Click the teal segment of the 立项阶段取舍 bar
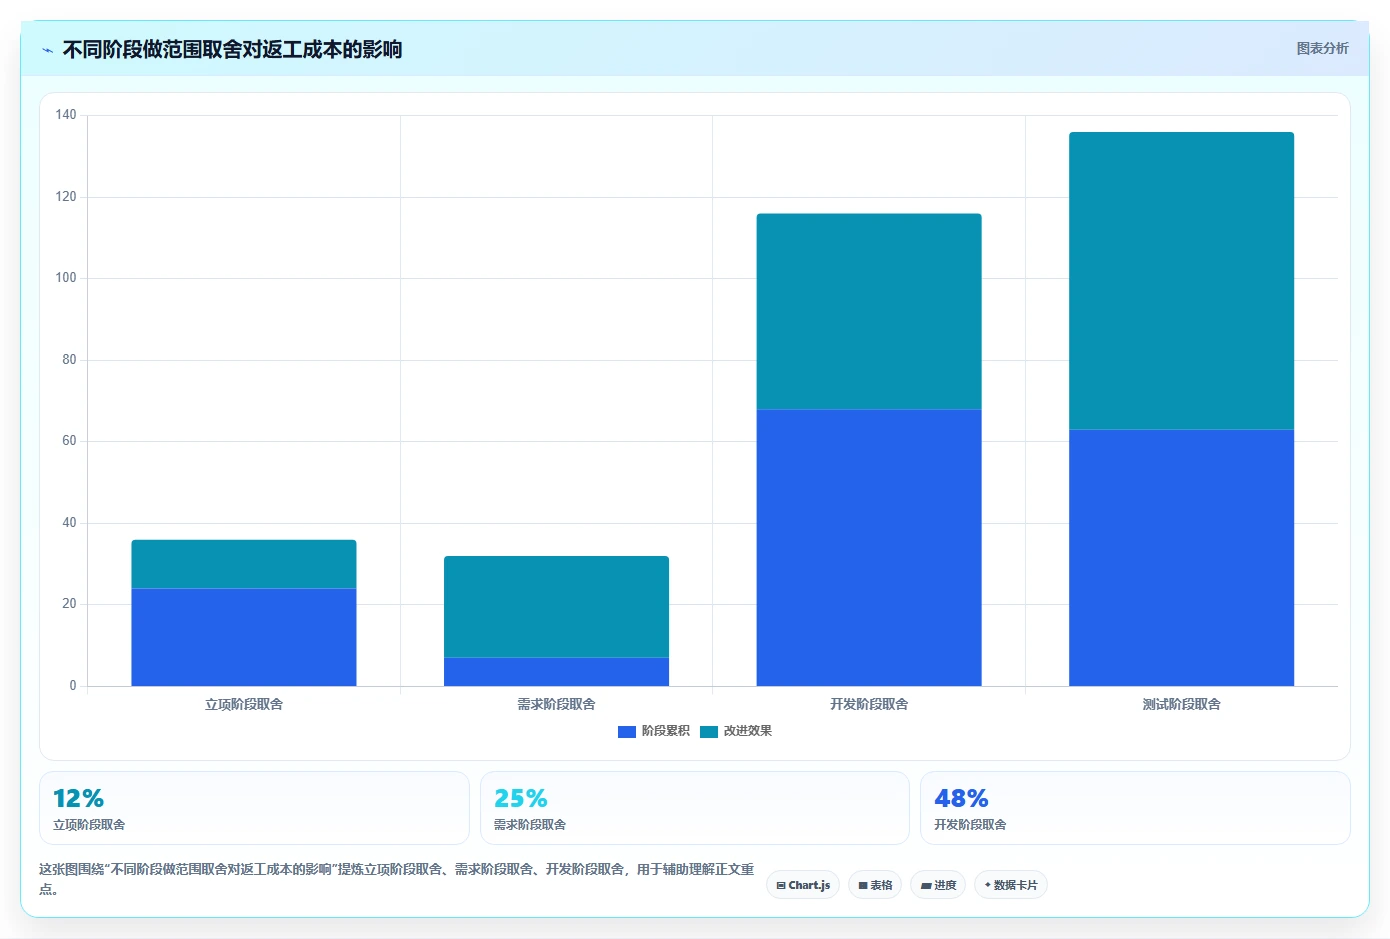Screen dimensions: 1390x939 (244, 564)
